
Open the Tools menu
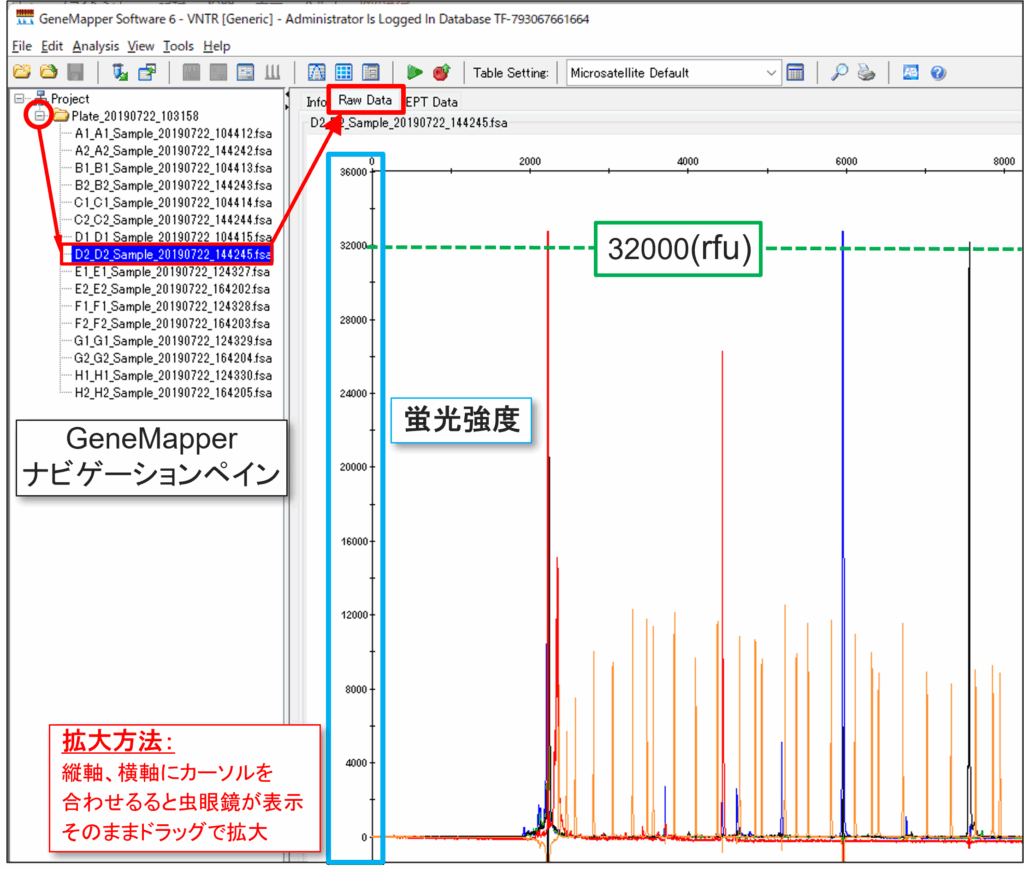coord(179,46)
